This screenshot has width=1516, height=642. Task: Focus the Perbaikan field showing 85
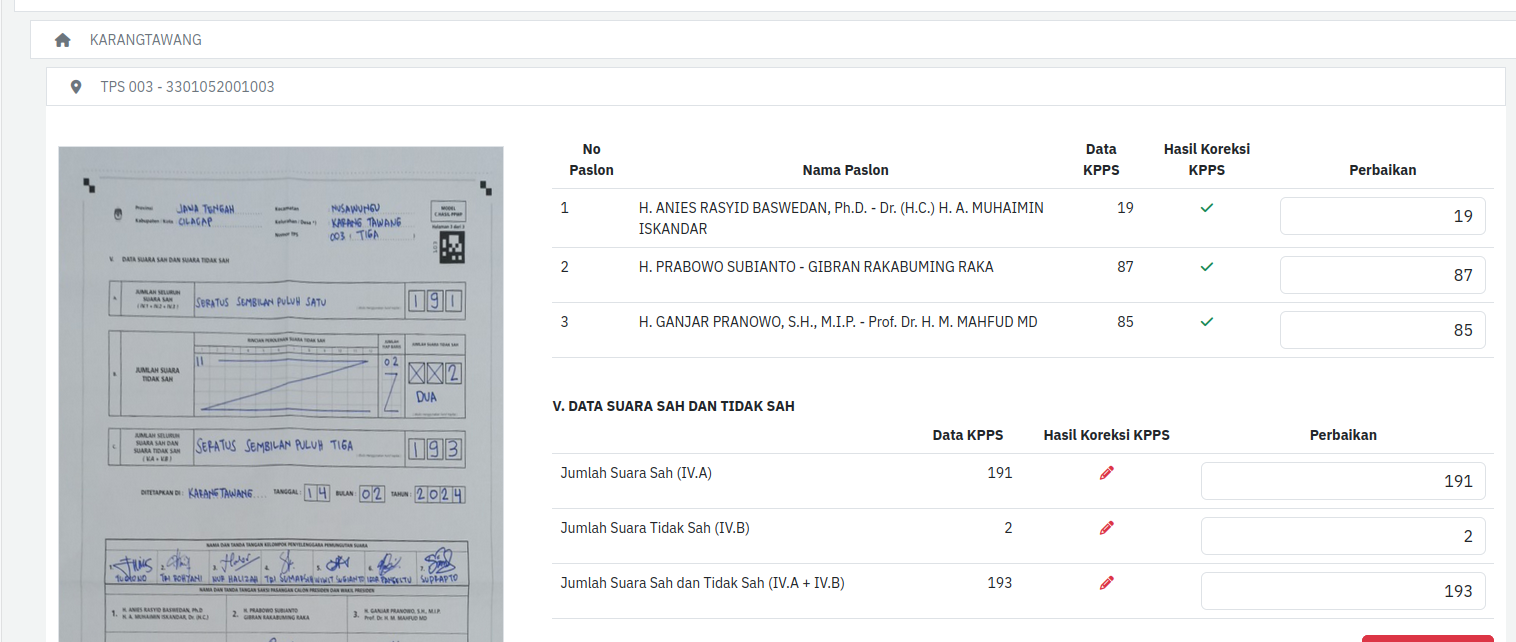tap(1382, 330)
